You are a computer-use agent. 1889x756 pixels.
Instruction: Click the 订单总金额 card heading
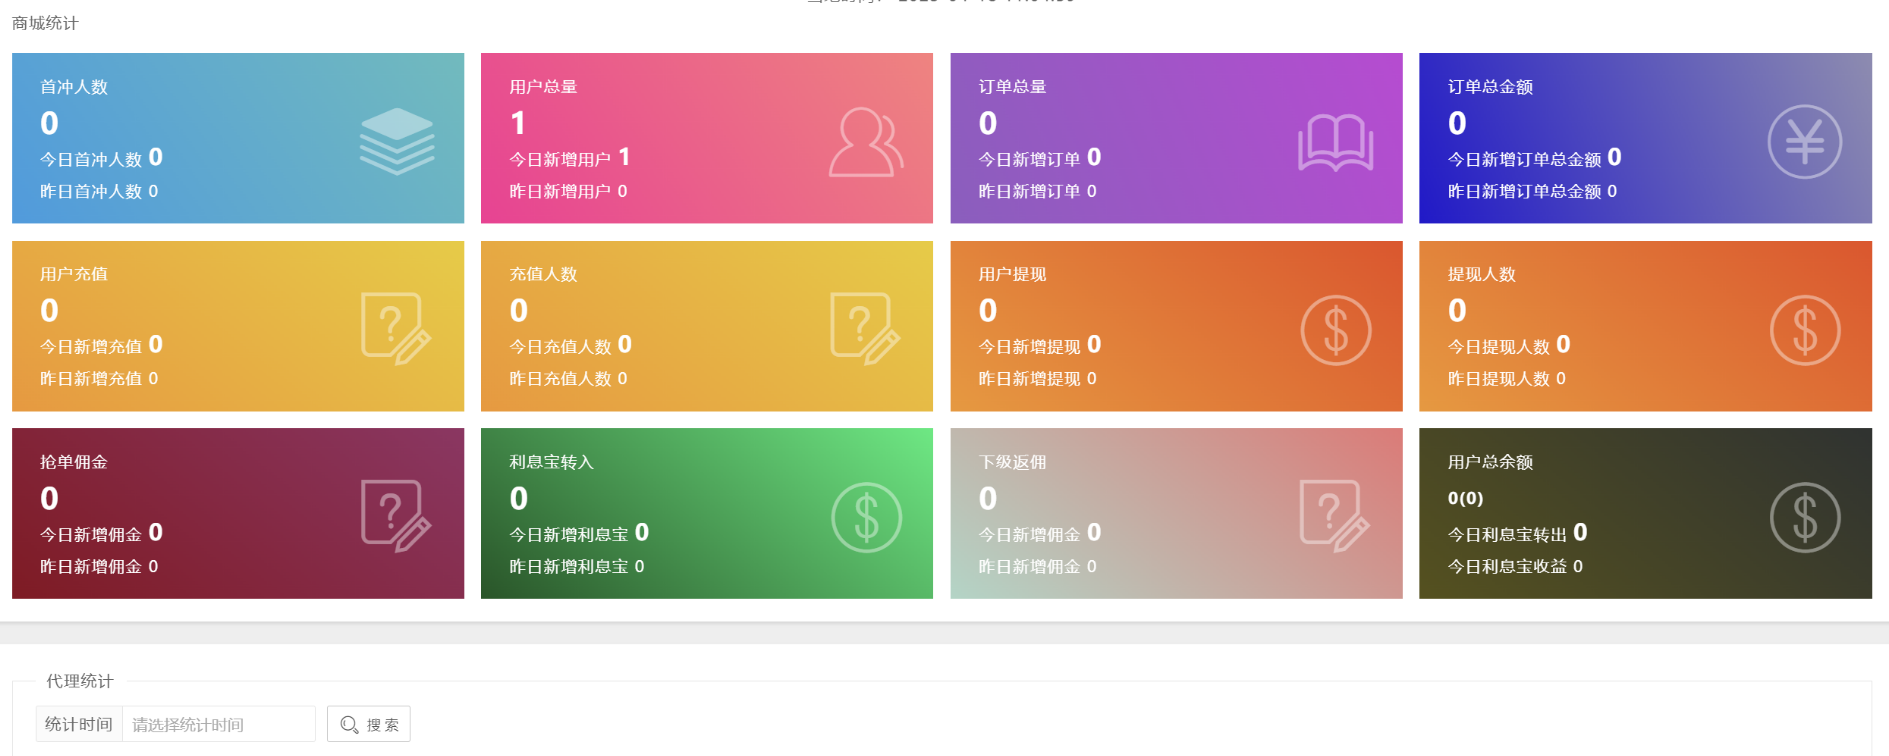1490,87
